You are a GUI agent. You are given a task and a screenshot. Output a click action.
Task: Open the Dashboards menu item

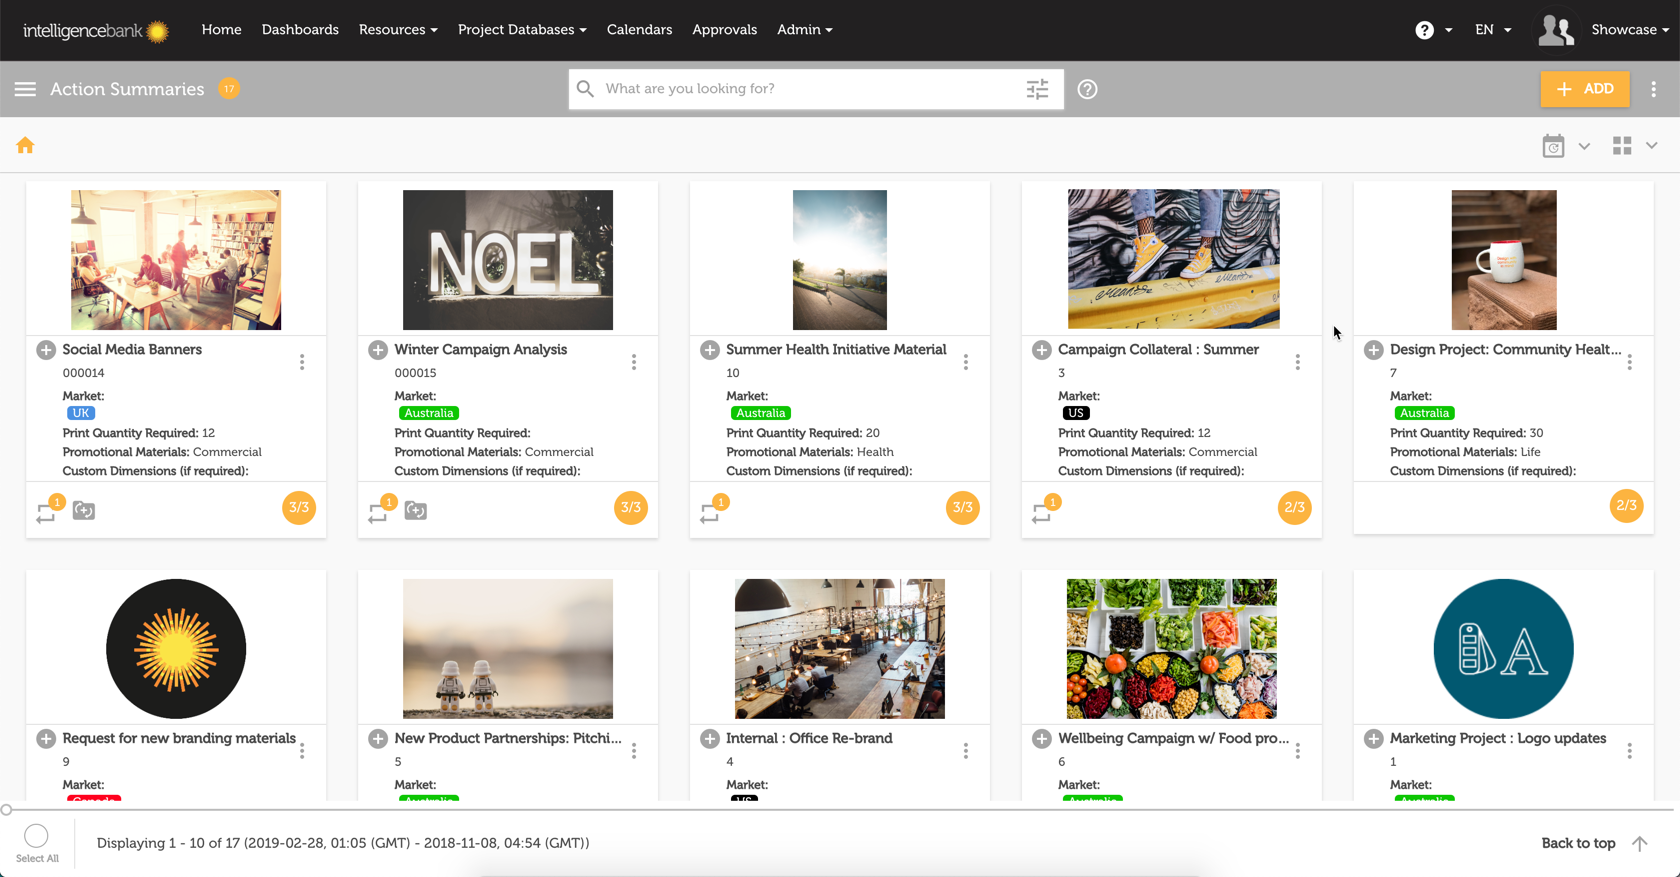pyautogui.click(x=300, y=30)
